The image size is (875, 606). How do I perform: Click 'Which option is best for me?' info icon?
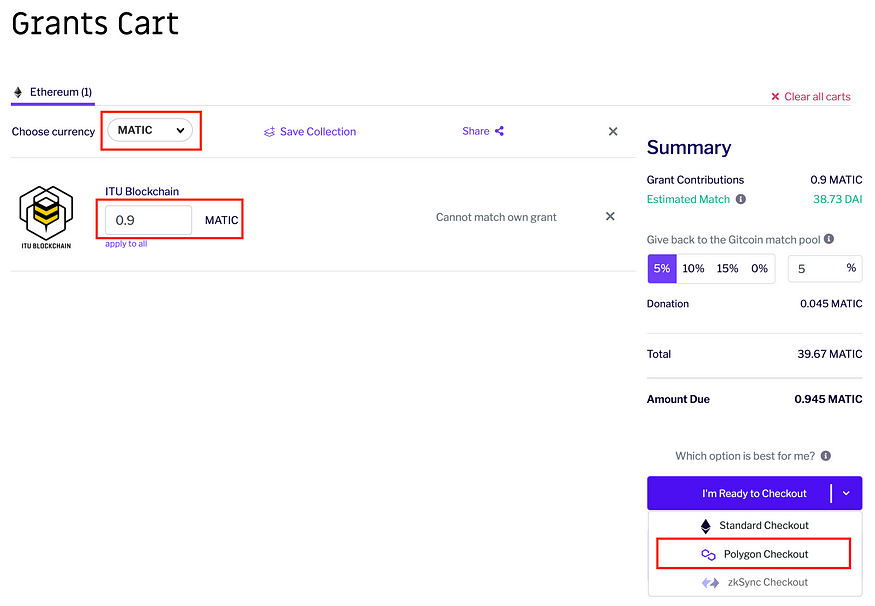pos(826,456)
